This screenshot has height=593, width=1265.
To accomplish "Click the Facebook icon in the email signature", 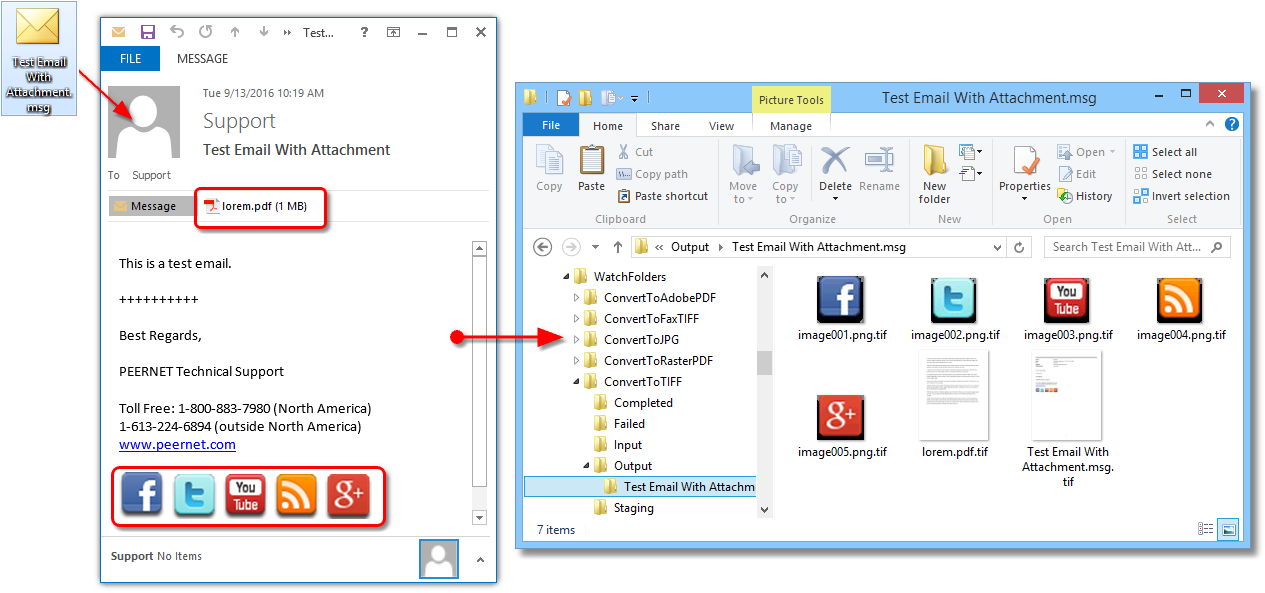I will 142,493.
